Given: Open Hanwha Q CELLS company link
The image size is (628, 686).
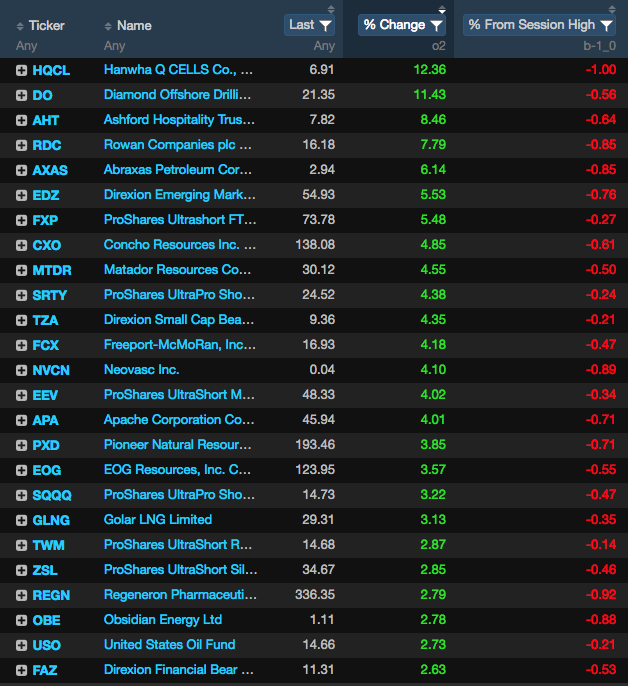Looking at the screenshot, I should (178, 70).
